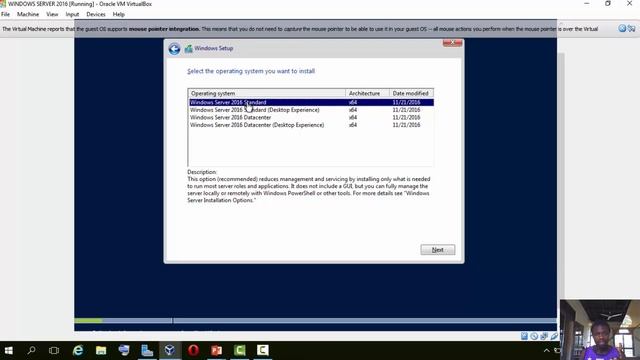This screenshot has width=640, height=360.
Task: Click the USB device status icon
Action: (x=554, y=336)
